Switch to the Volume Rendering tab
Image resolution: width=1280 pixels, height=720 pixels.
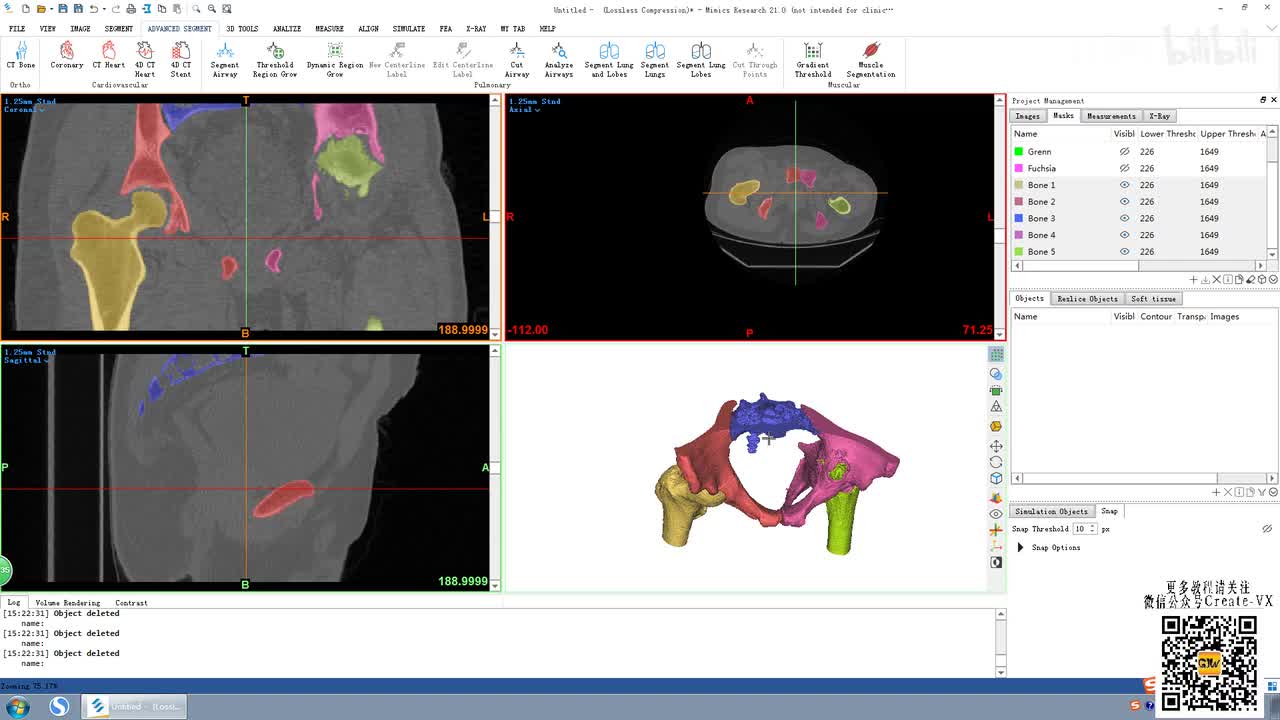click(x=68, y=603)
